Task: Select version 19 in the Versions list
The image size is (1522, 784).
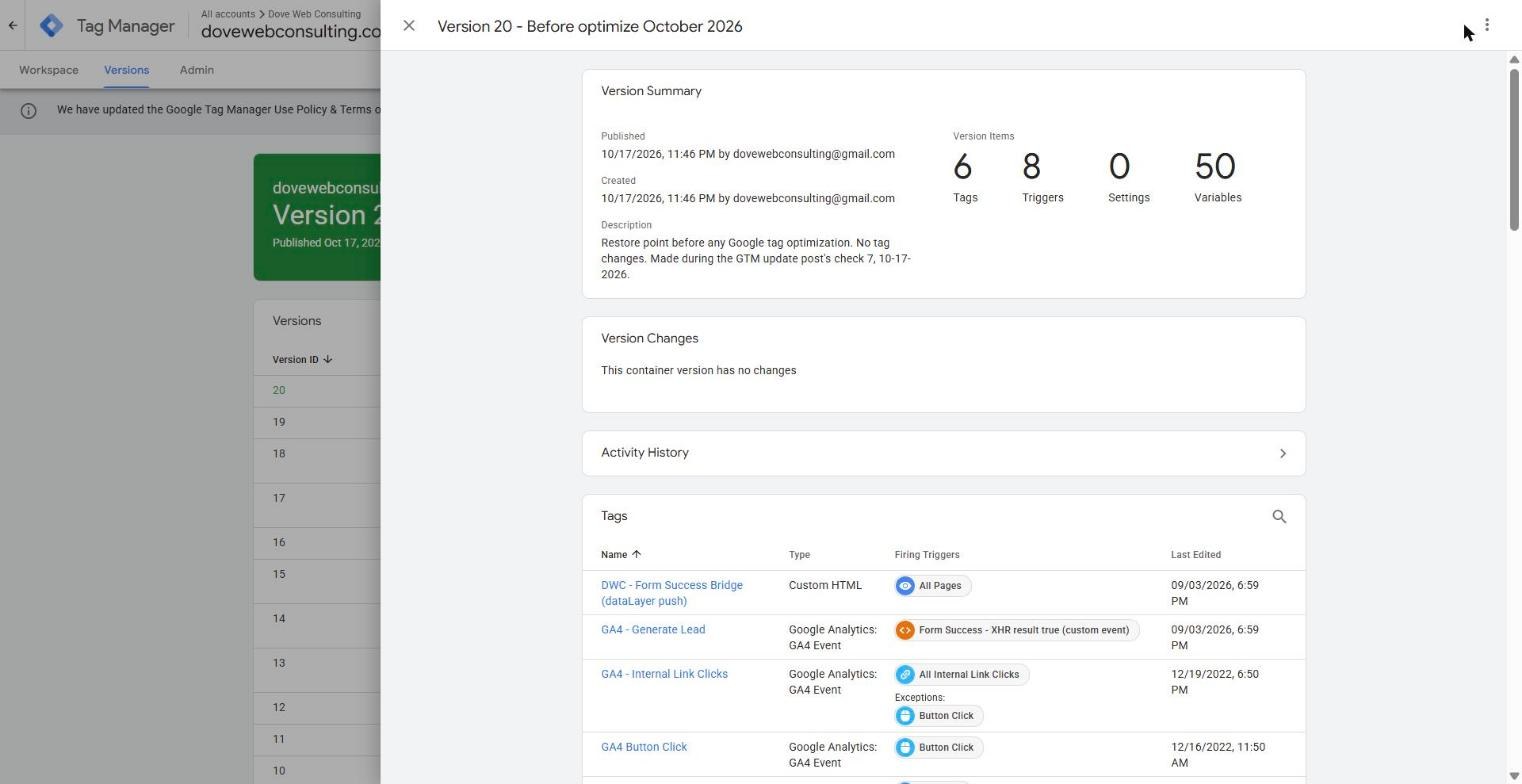Action: [279, 422]
